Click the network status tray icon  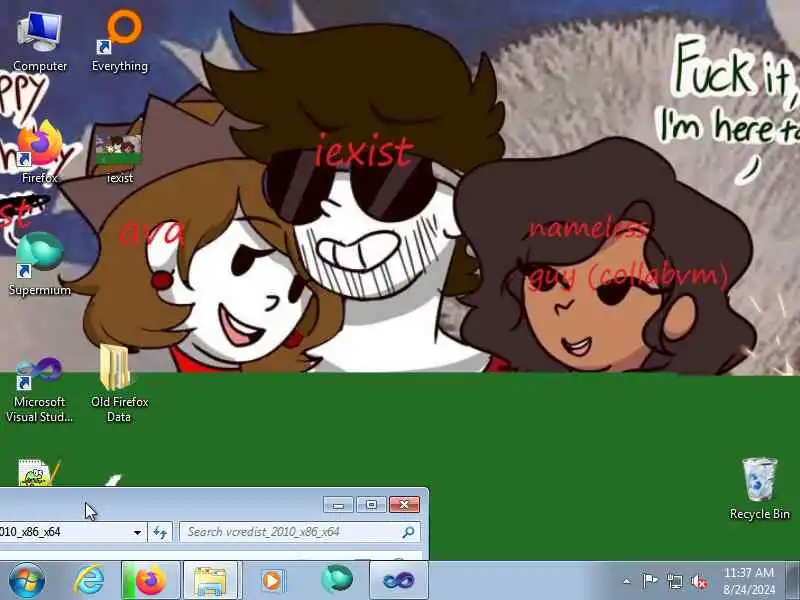tap(674, 581)
